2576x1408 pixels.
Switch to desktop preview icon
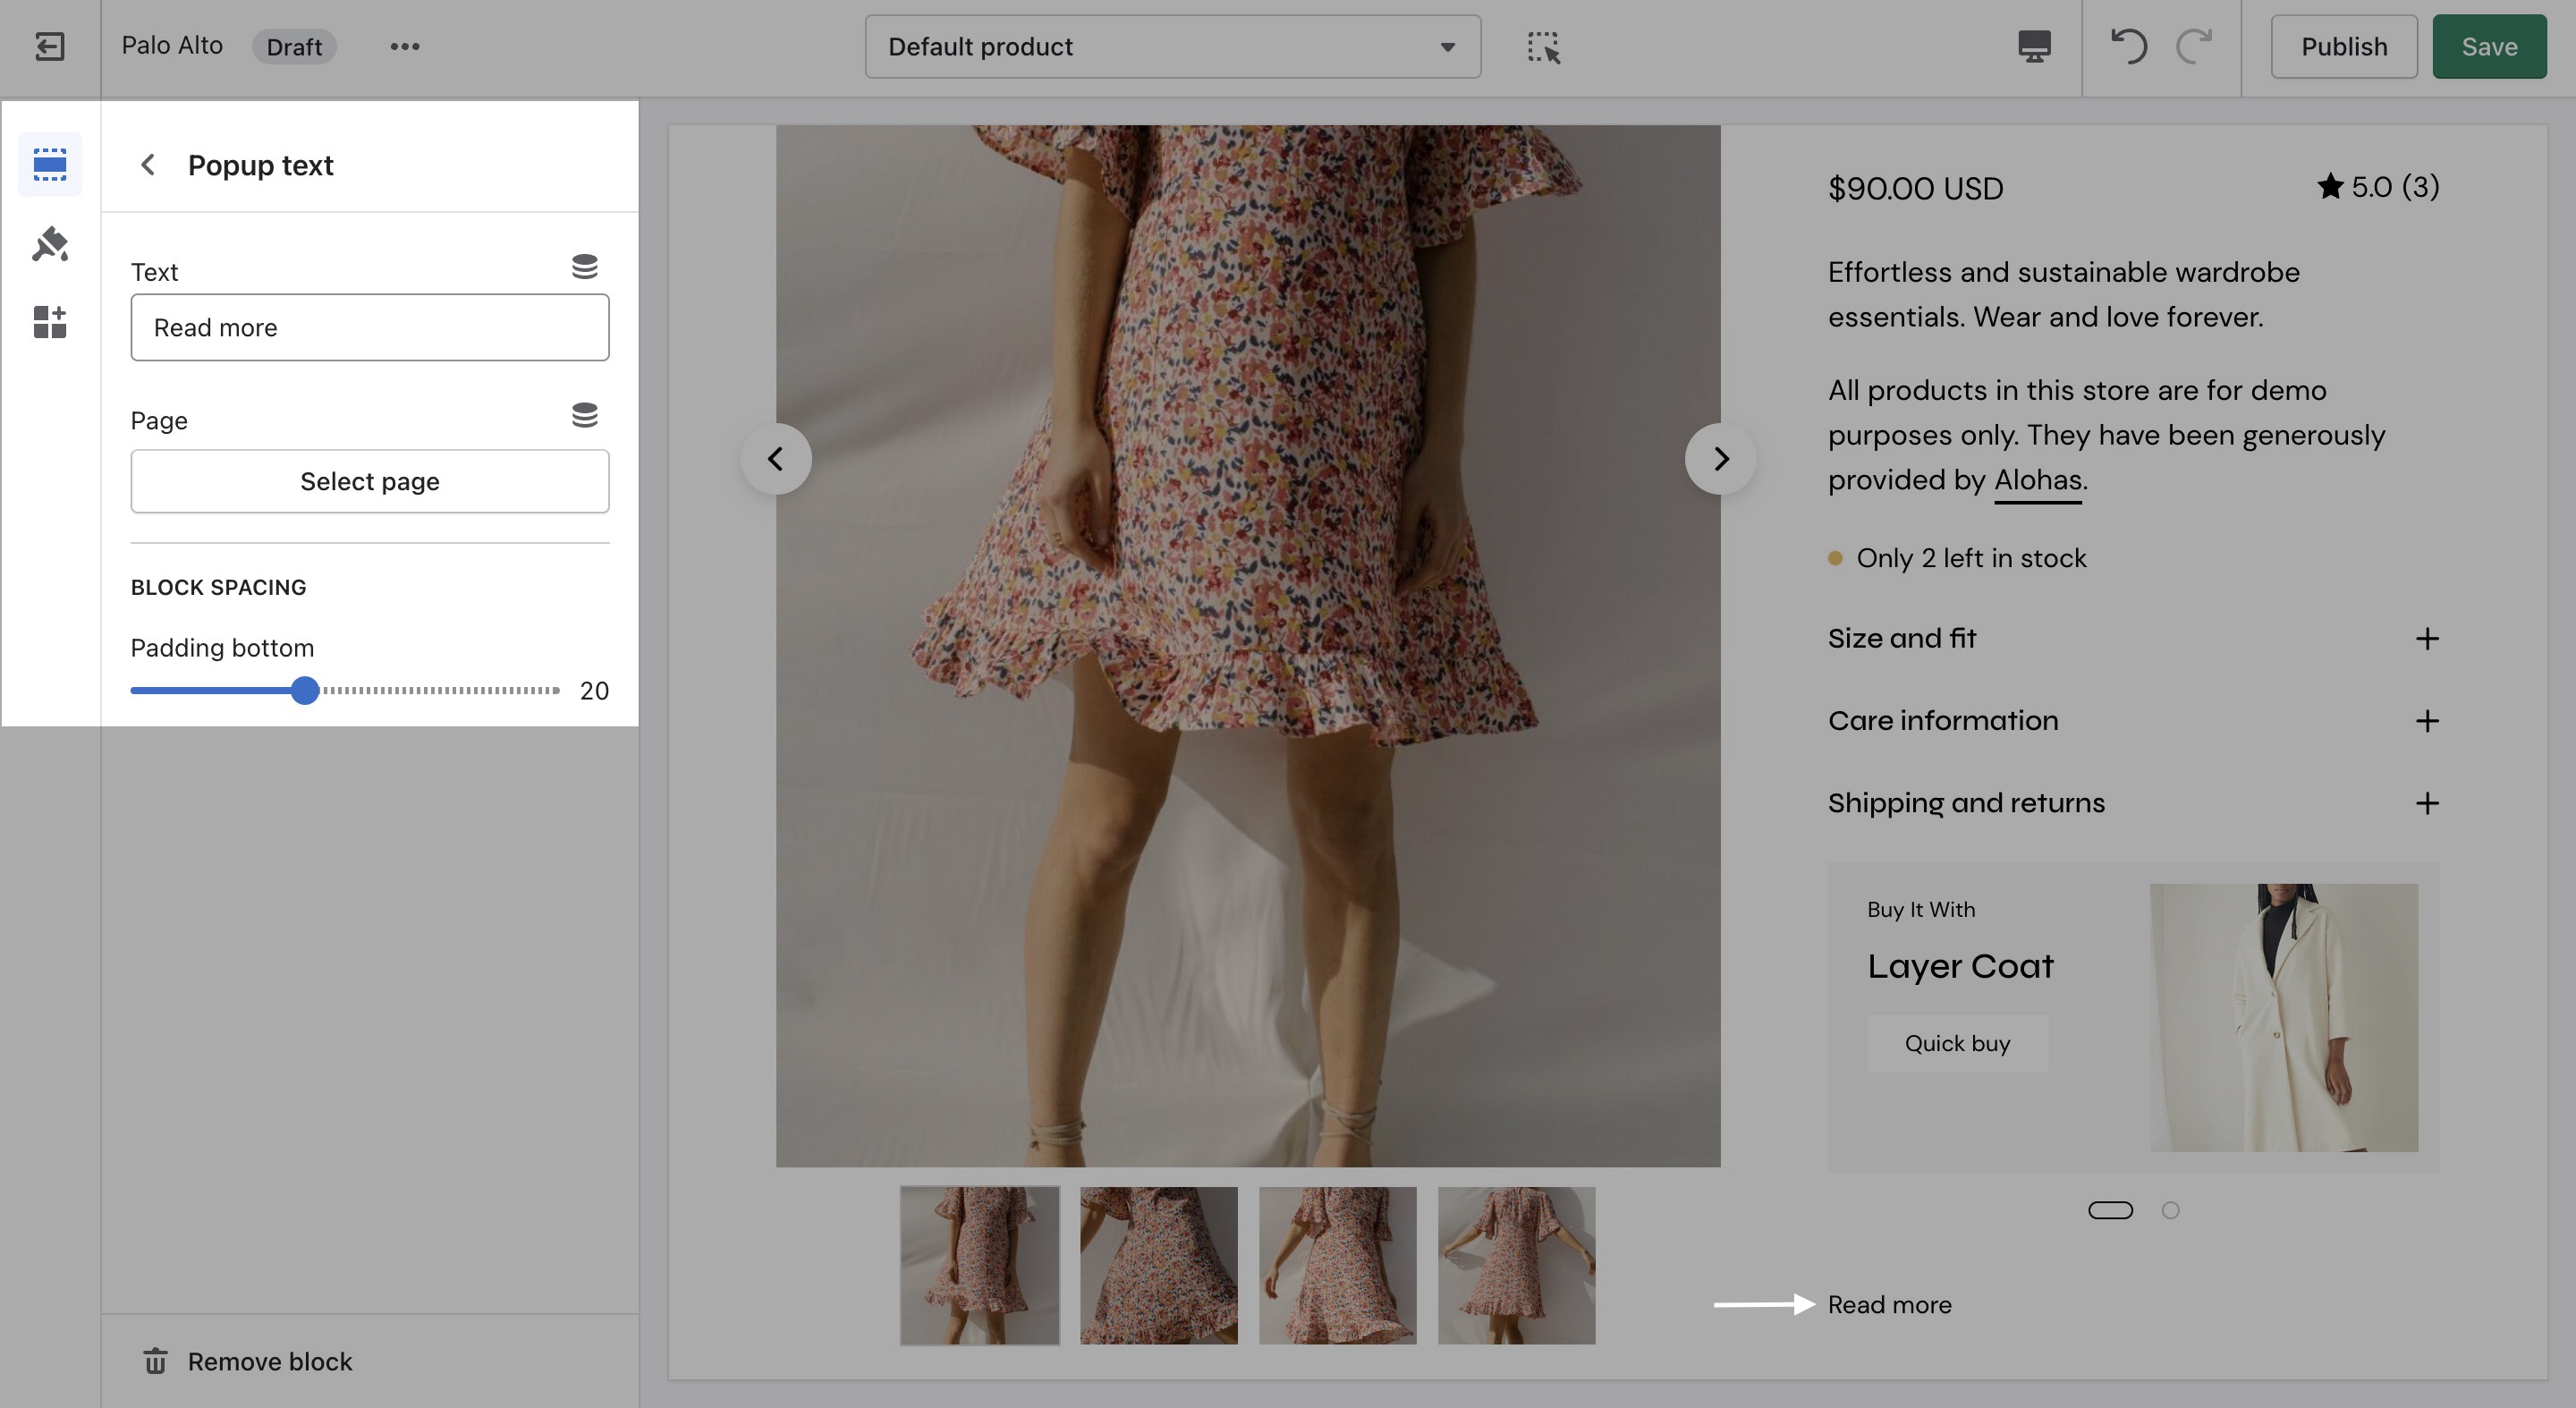pos(2034,46)
